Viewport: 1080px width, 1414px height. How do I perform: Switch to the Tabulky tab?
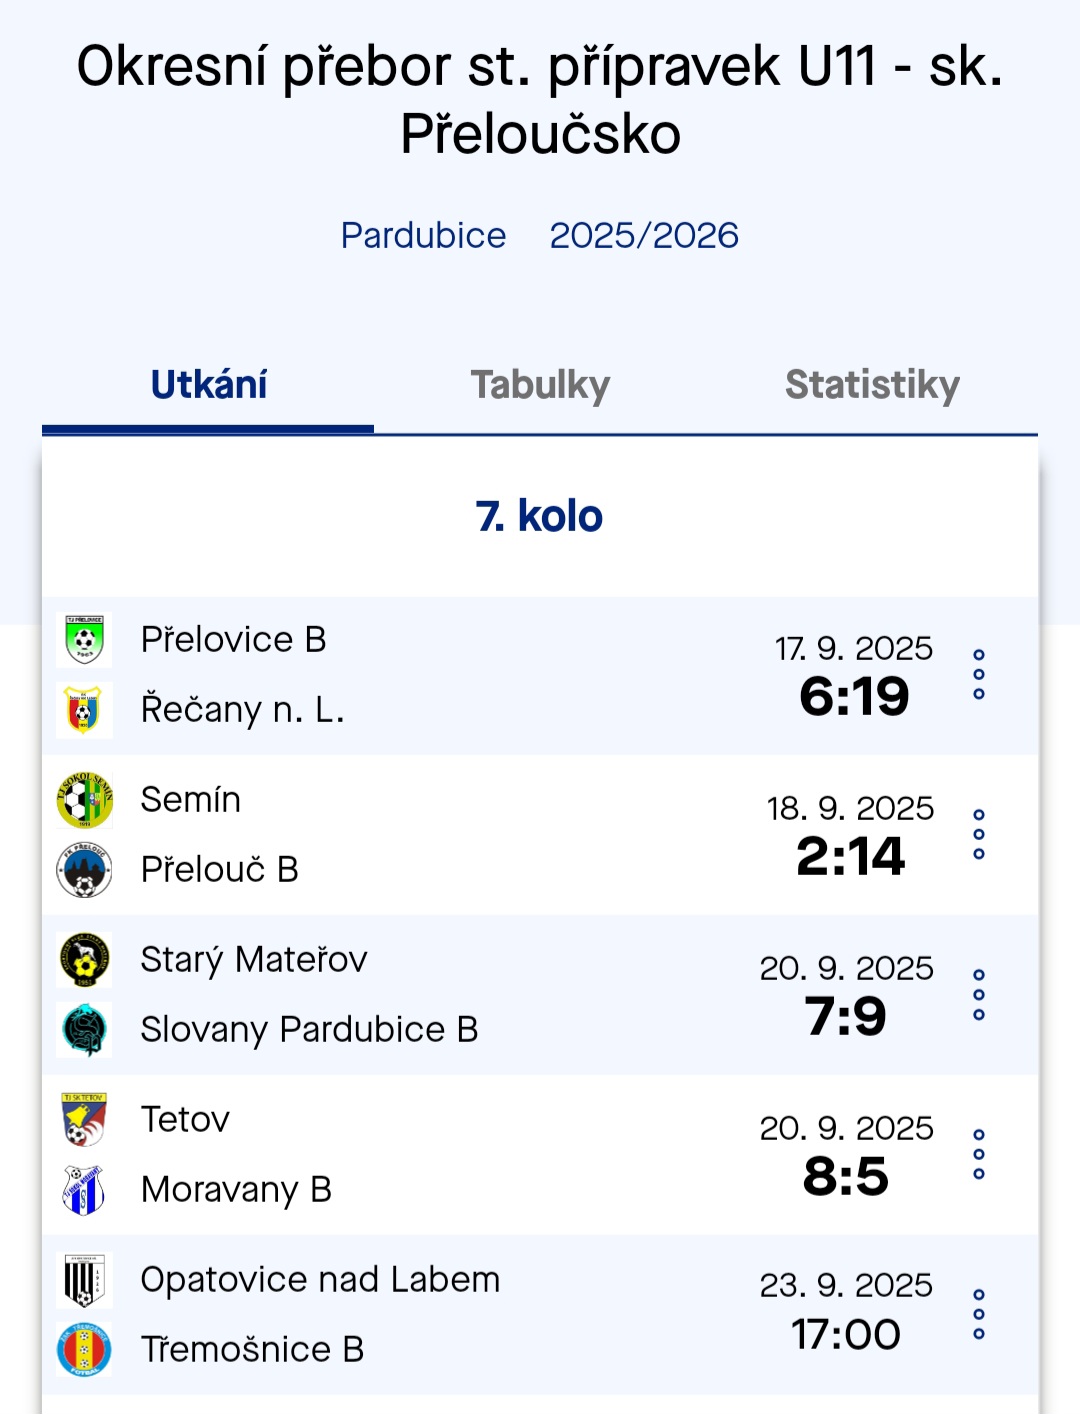coord(540,385)
